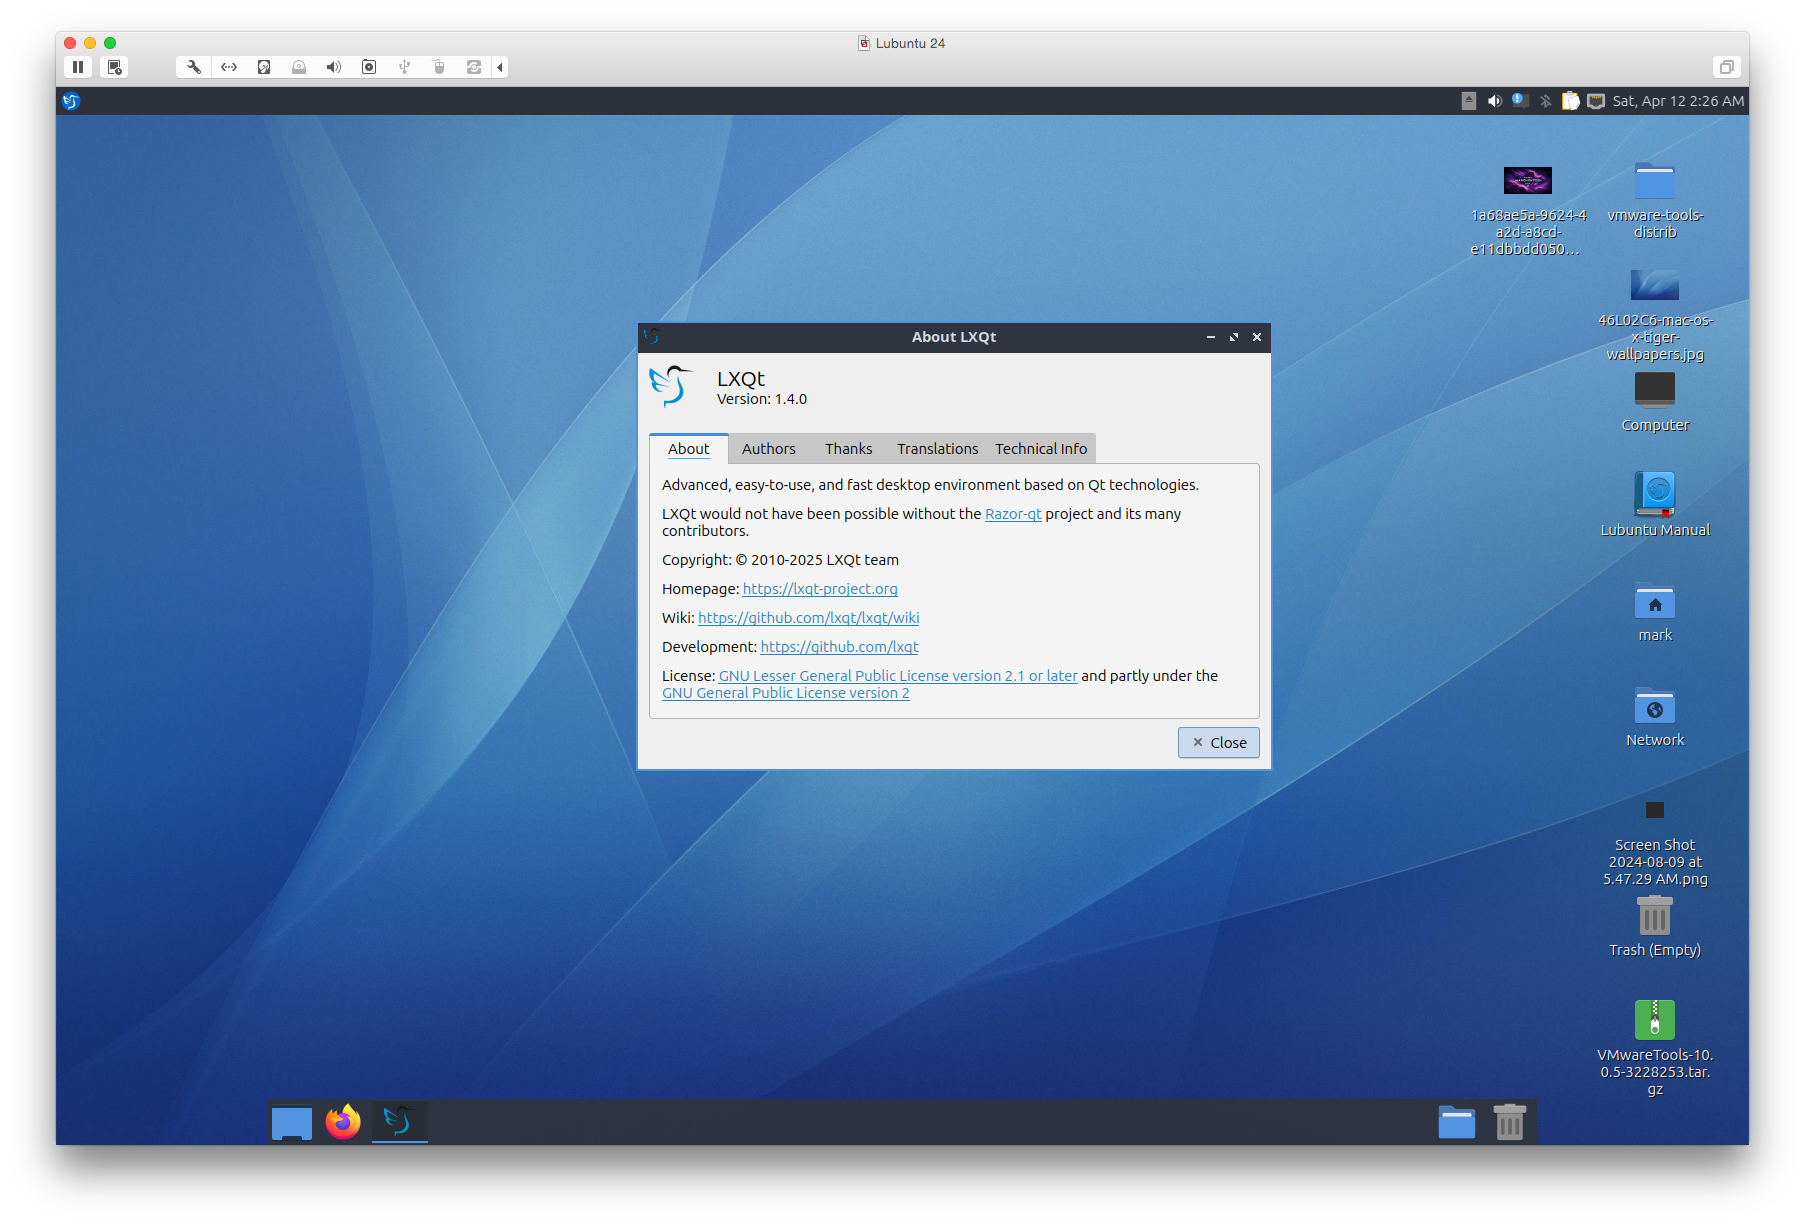Open the panel volume control
Viewport: 1805px width, 1225px height.
[1495, 101]
